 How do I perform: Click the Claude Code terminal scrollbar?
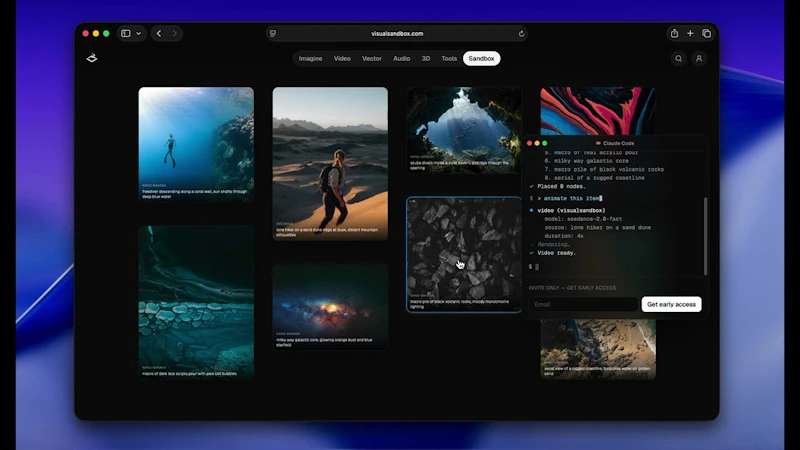click(x=706, y=236)
